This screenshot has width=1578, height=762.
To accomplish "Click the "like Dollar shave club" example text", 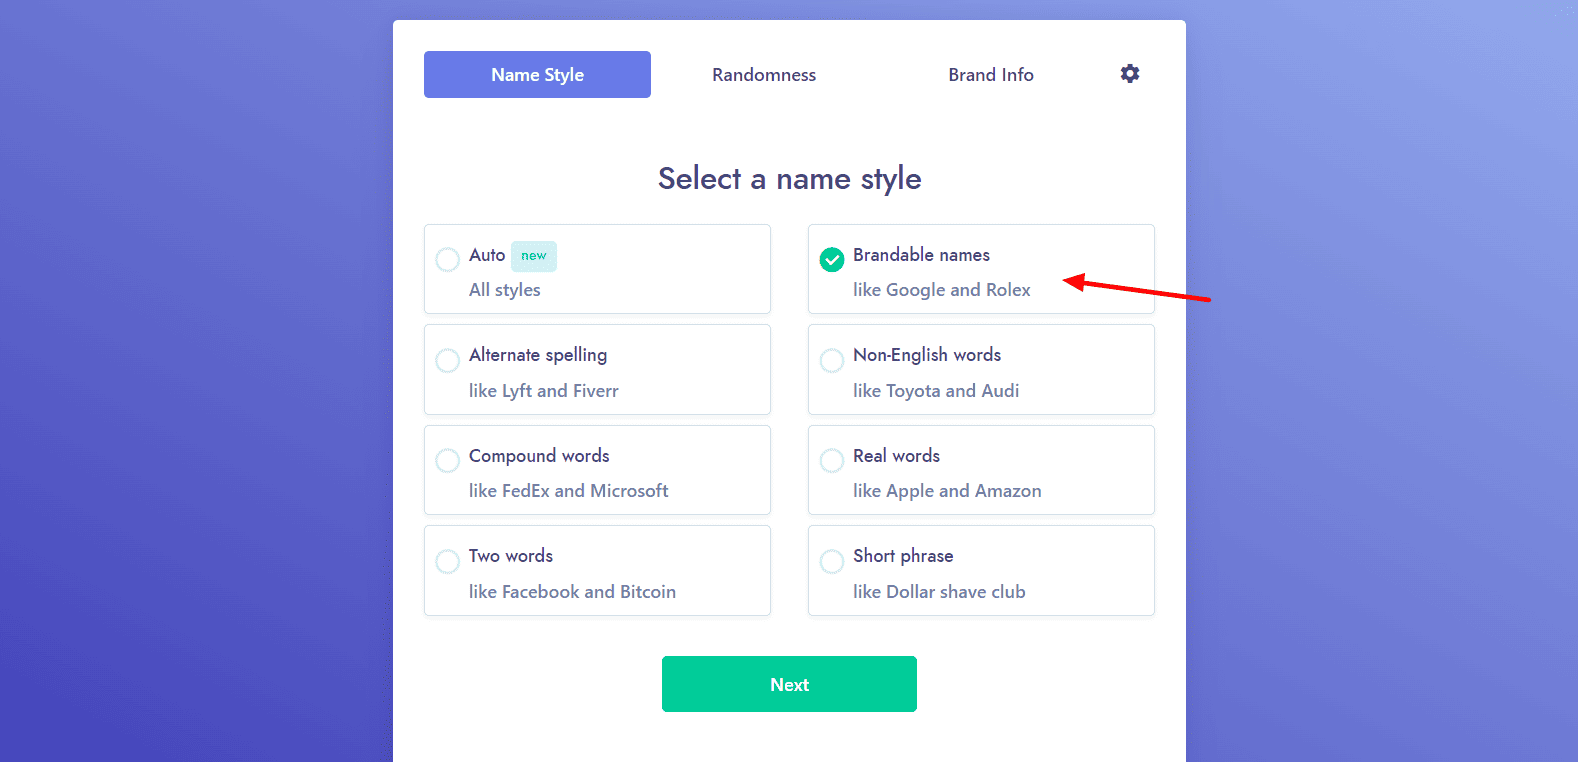I will (939, 592).
